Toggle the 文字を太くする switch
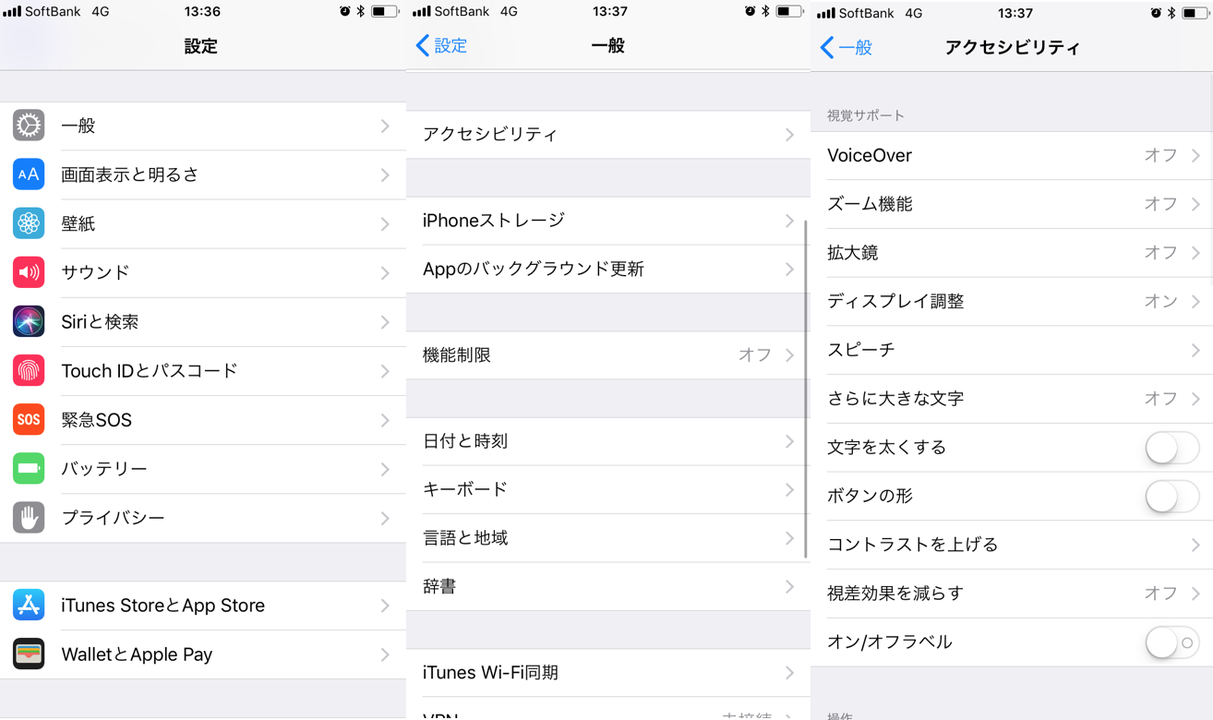Viewport: 1213px width, 720px height. coord(1172,447)
